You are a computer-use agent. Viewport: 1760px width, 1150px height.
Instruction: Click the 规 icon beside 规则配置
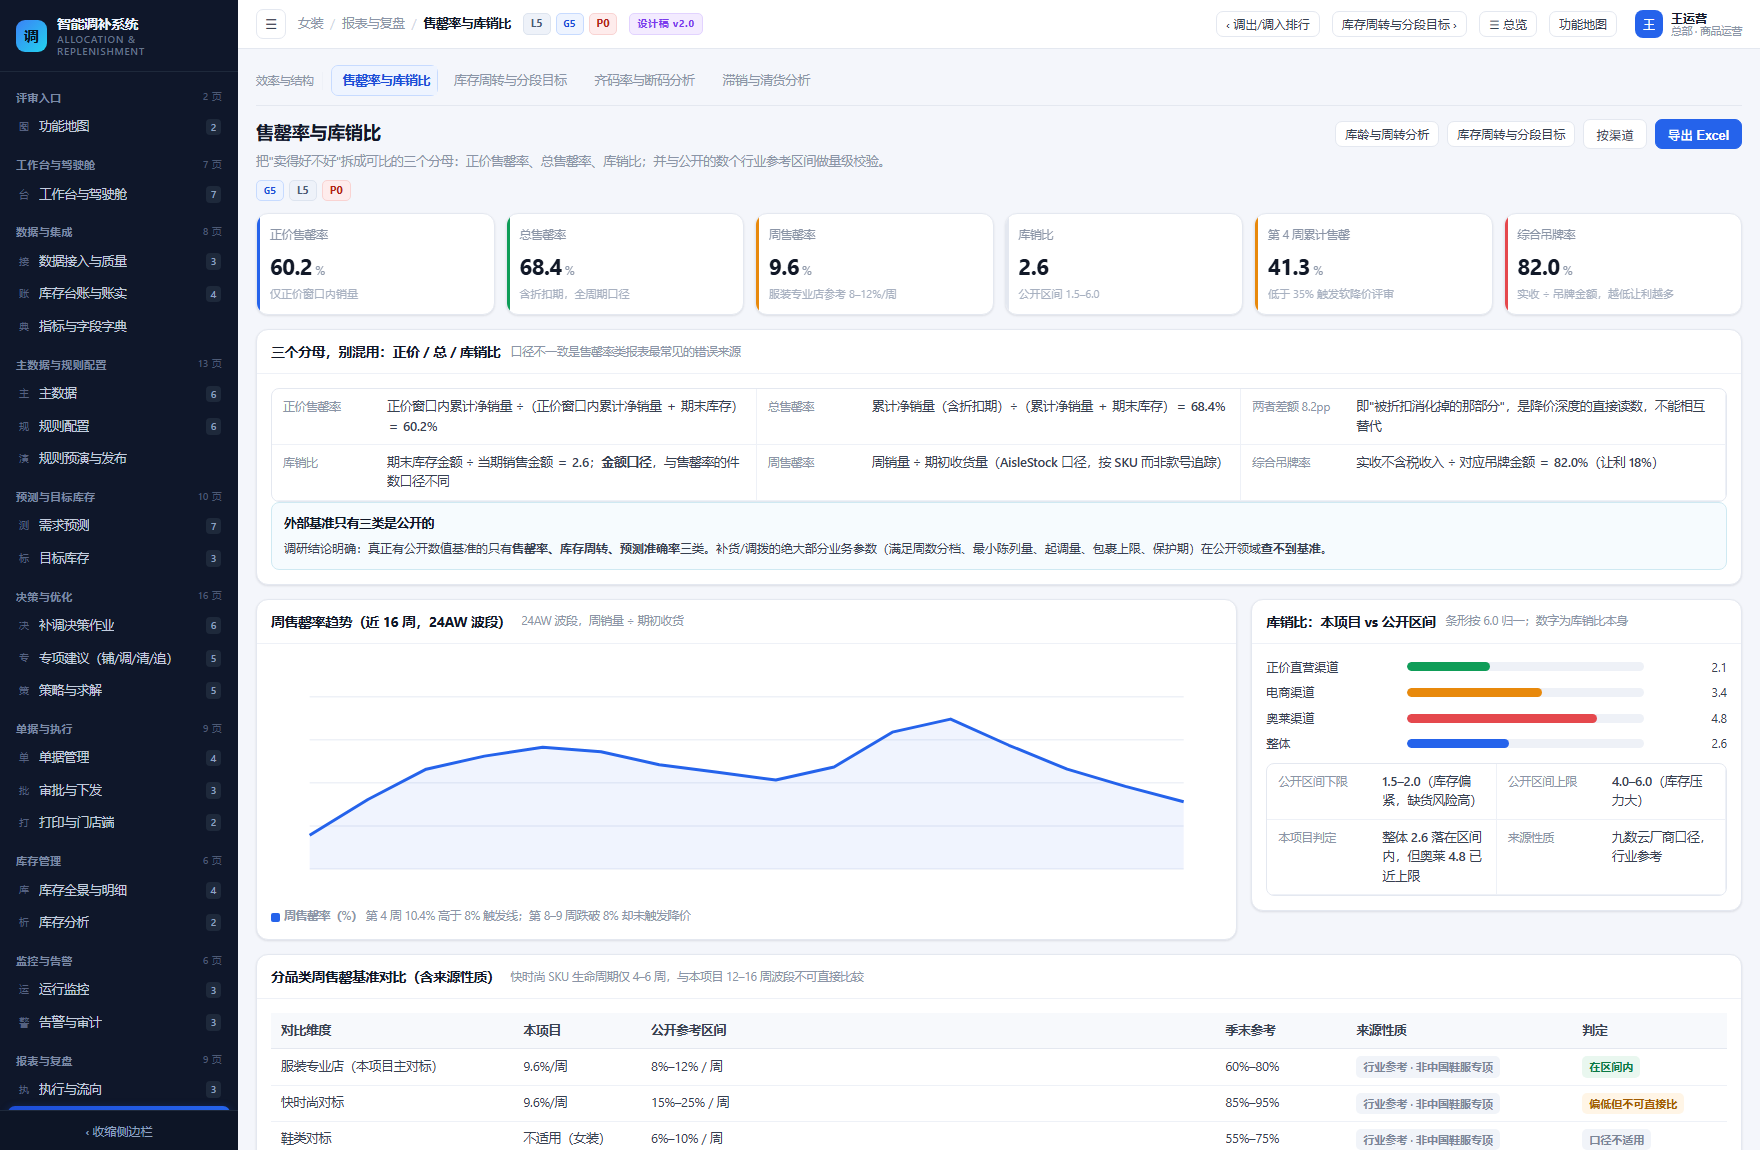point(24,427)
